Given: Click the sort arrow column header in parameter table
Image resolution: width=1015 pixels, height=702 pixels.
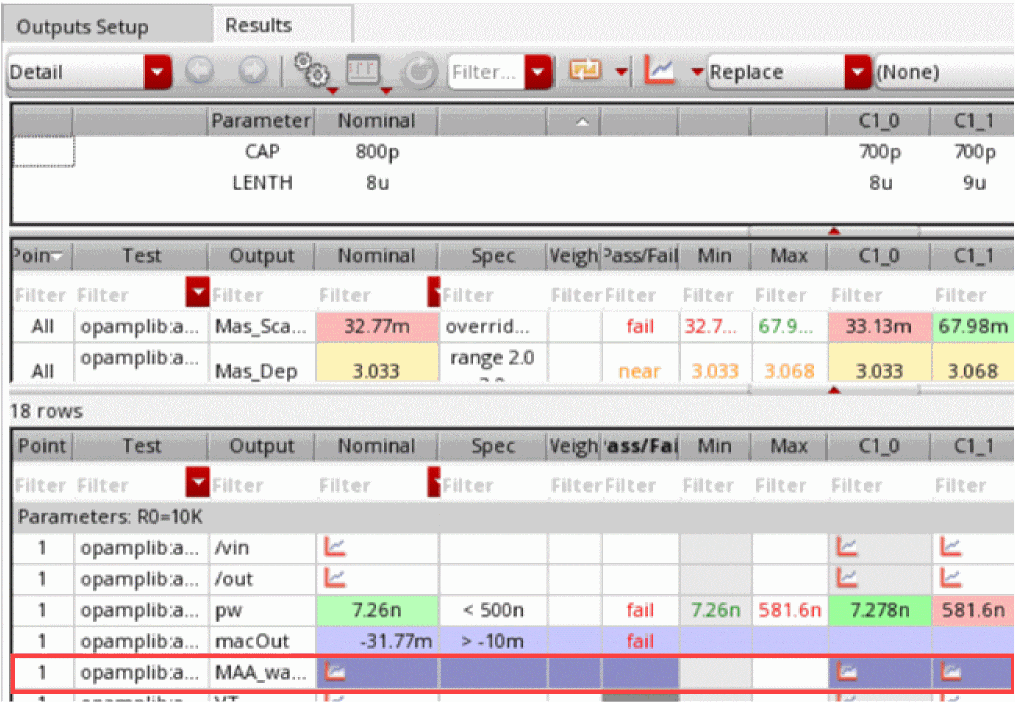Looking at the screenshot, I should tap(582, 121).
